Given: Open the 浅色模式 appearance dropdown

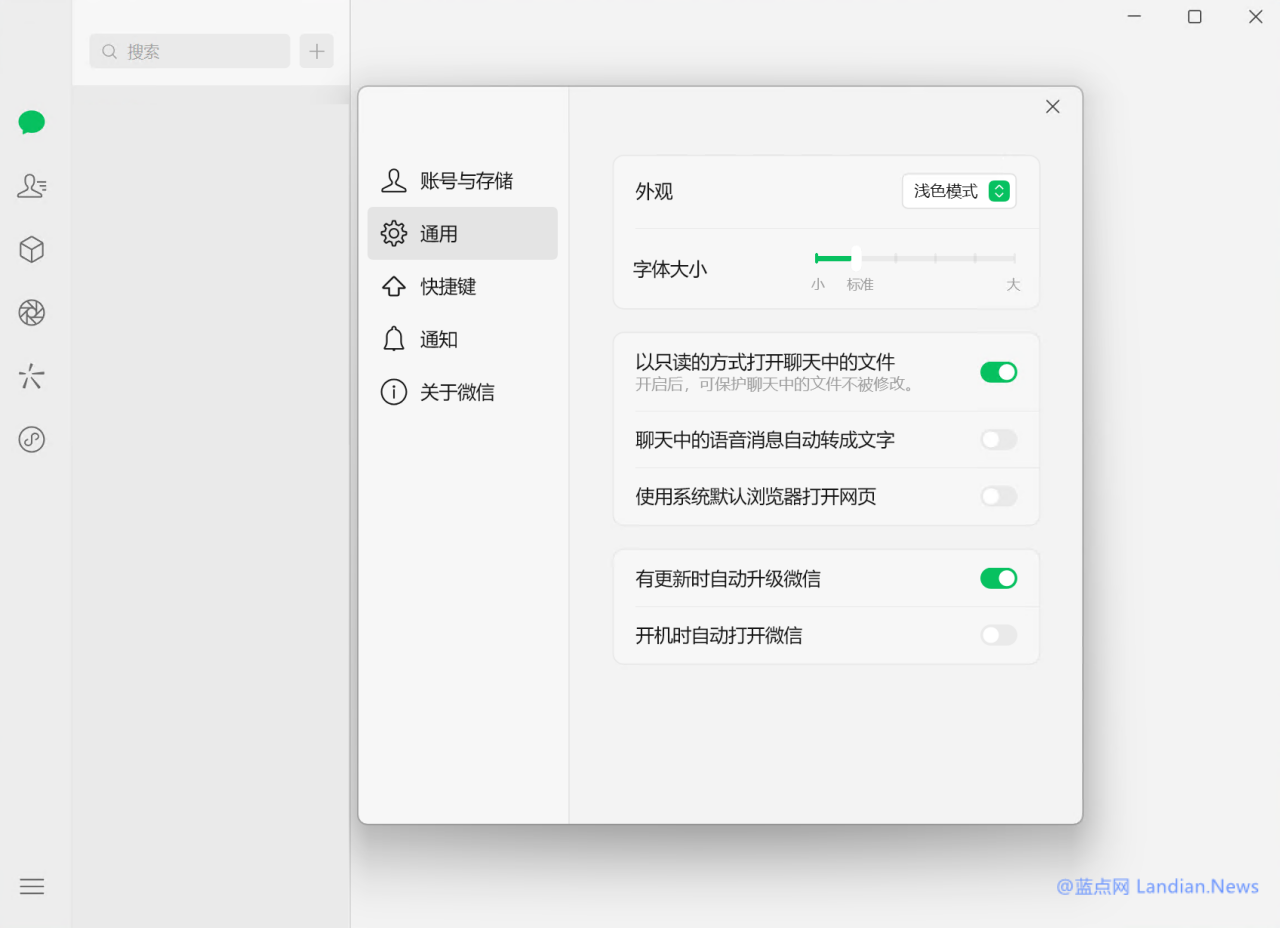Looking at the screenshot, I should coord(958,191).
